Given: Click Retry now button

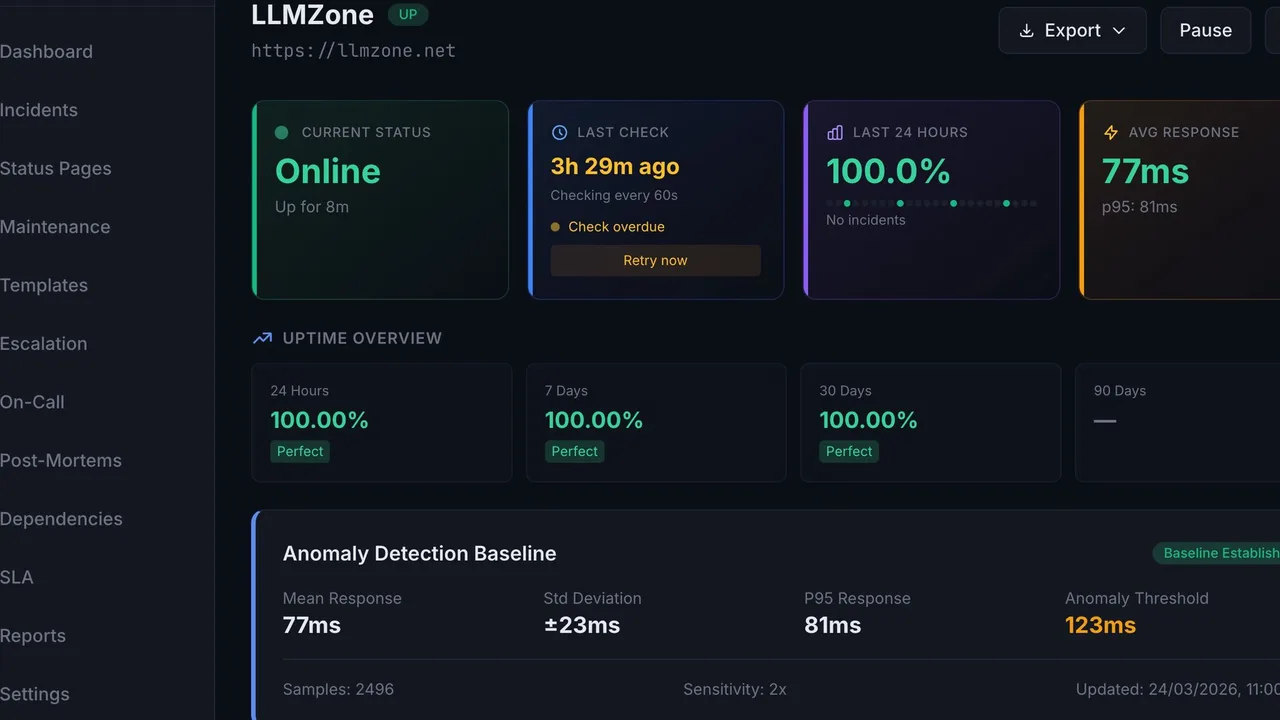Looking at the screenshot, I should 655,260.
